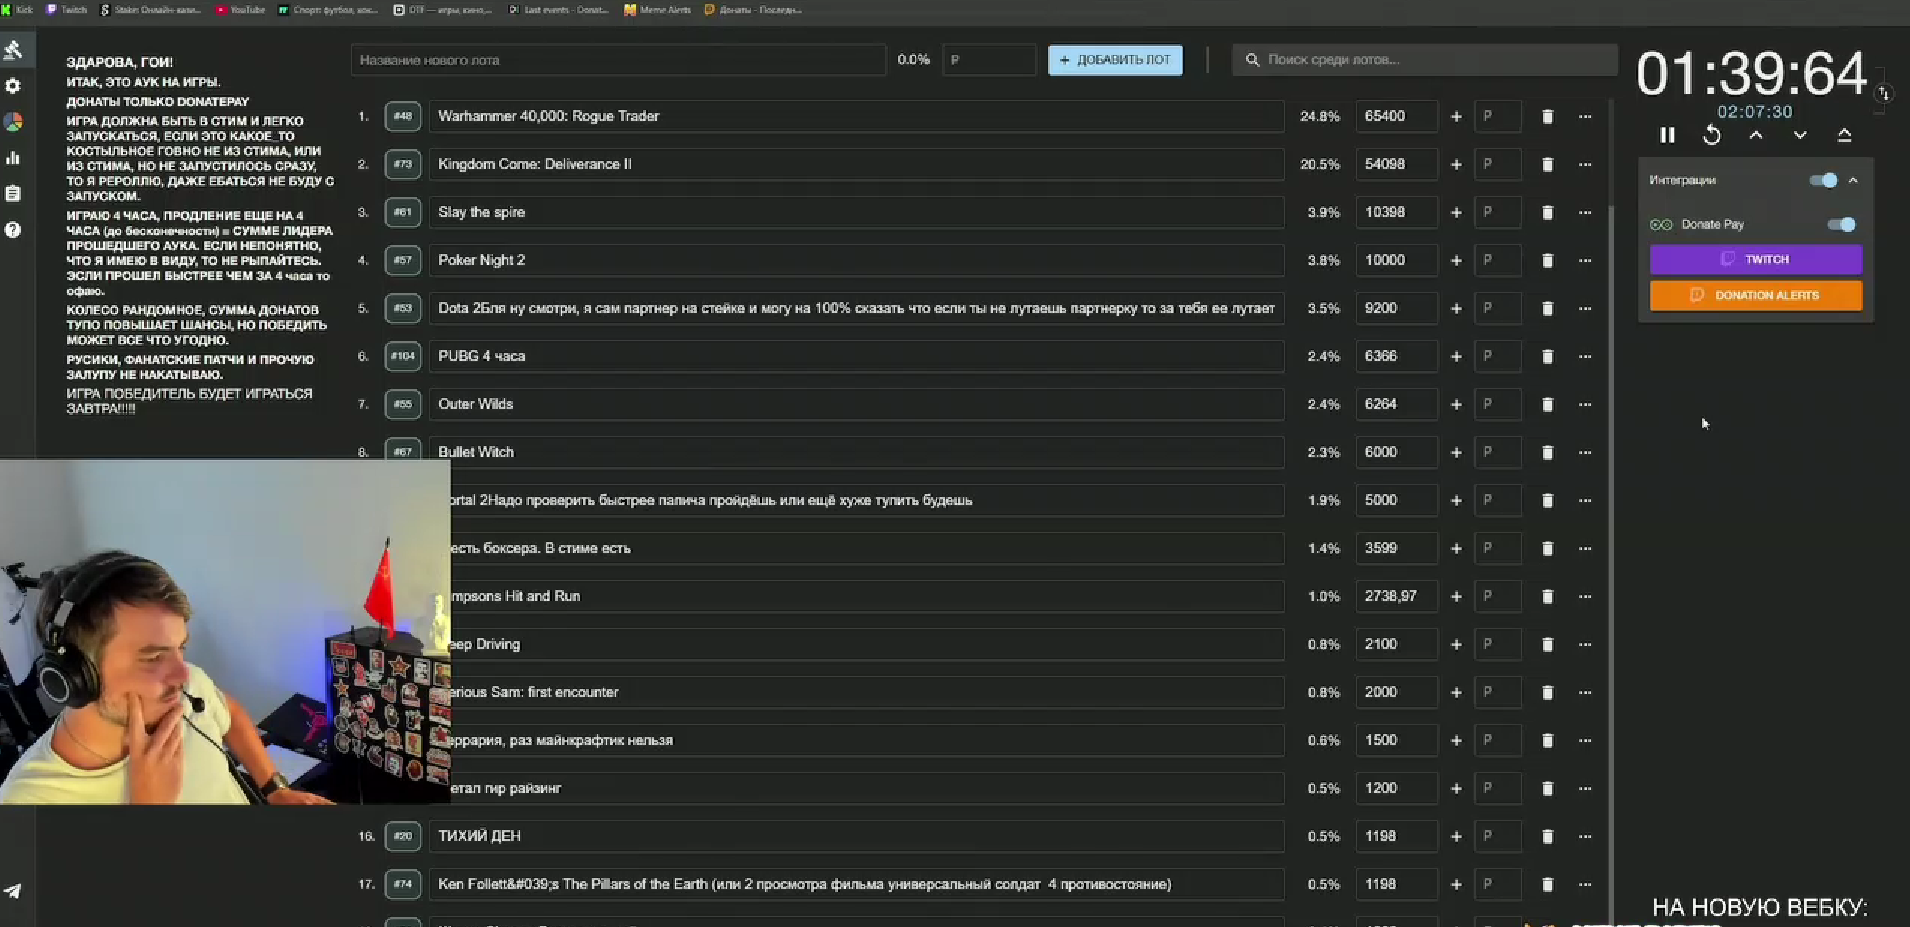Click plus on Bullet Witch row
Screen dimensions: 1910x927
[x=1456, y=452]
